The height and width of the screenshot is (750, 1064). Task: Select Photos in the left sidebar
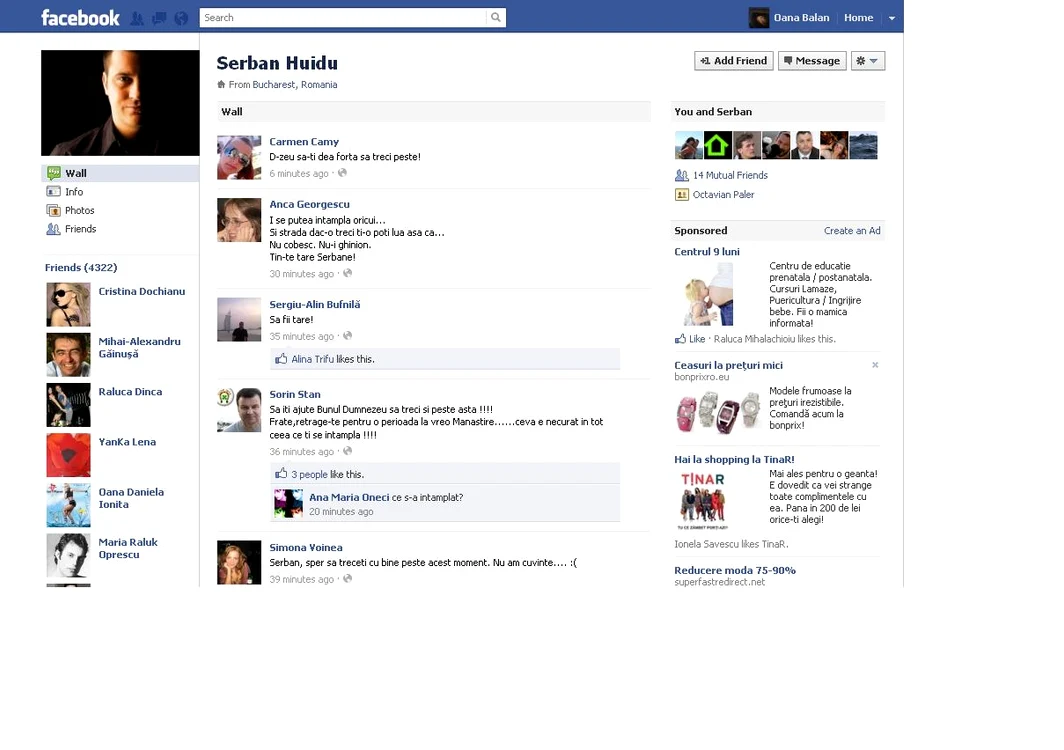point(79,210)
